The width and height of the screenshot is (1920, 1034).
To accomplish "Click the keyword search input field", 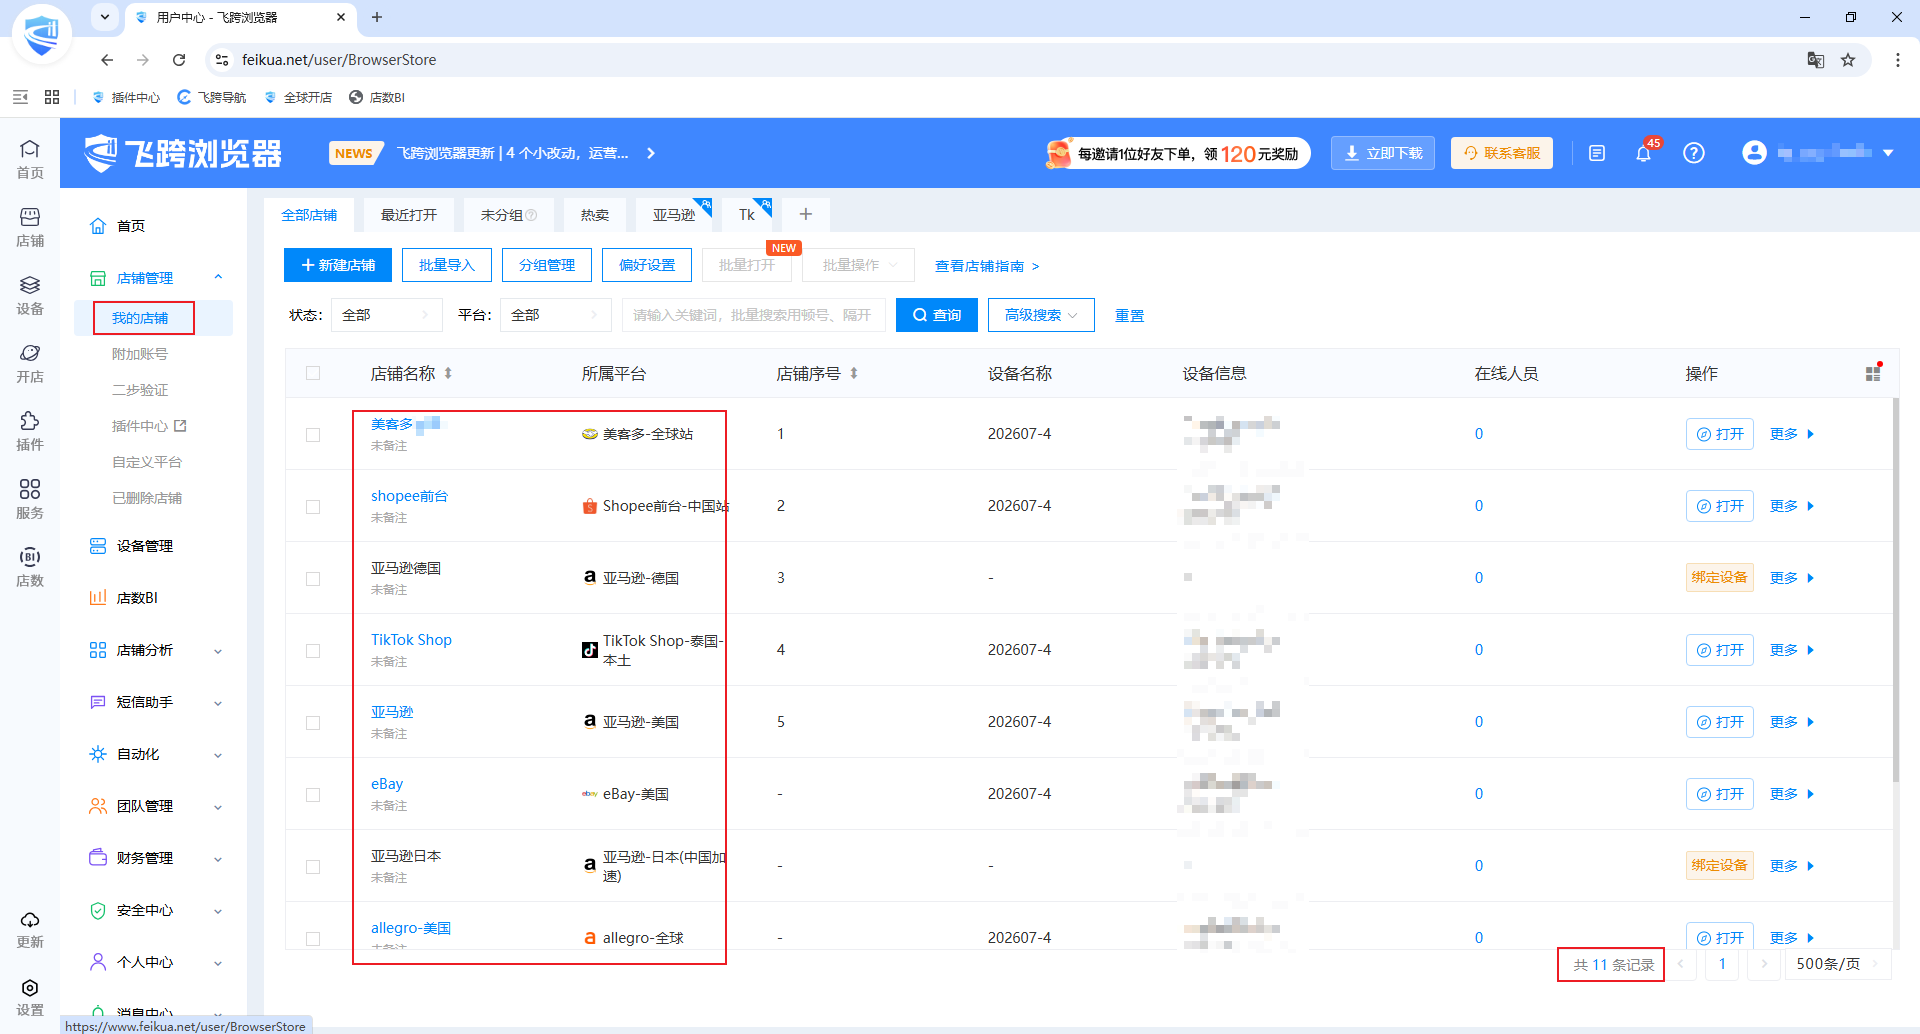I will (x=754, y=315).
